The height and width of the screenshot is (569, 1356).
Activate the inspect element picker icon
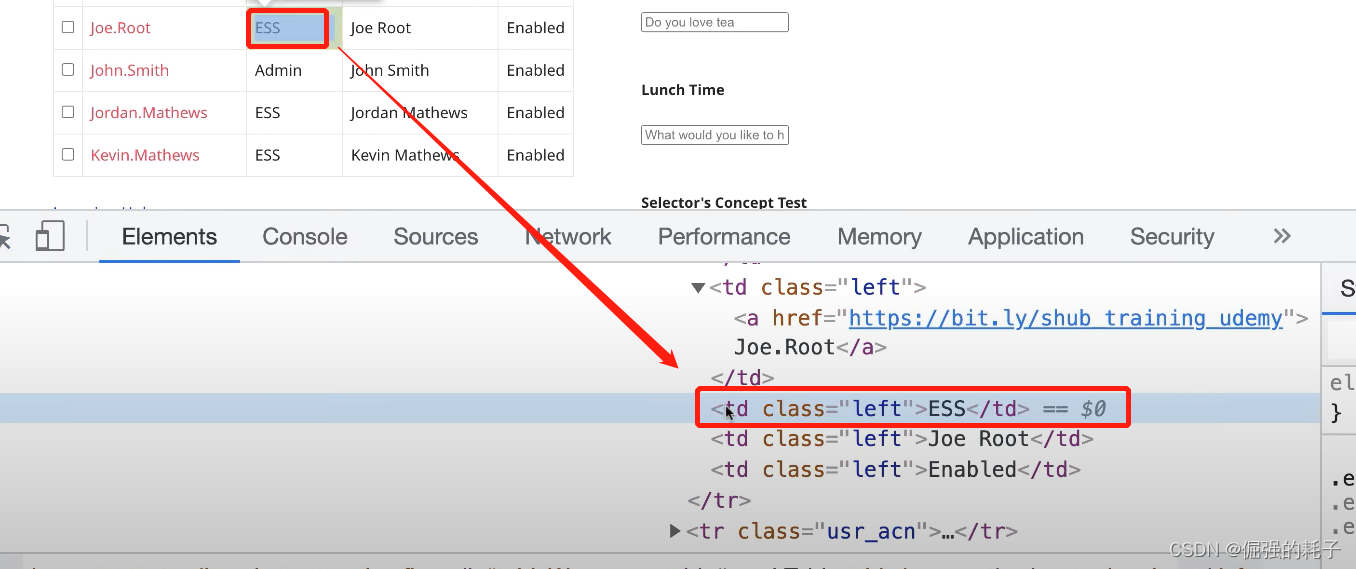[x=4, y=236]
